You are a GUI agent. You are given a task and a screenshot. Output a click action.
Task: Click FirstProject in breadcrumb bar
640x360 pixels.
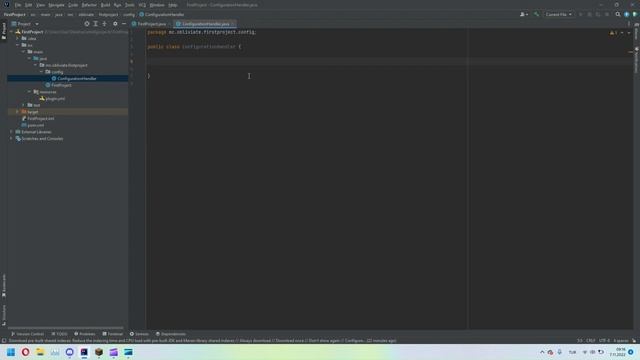click(x=15, y=14)
